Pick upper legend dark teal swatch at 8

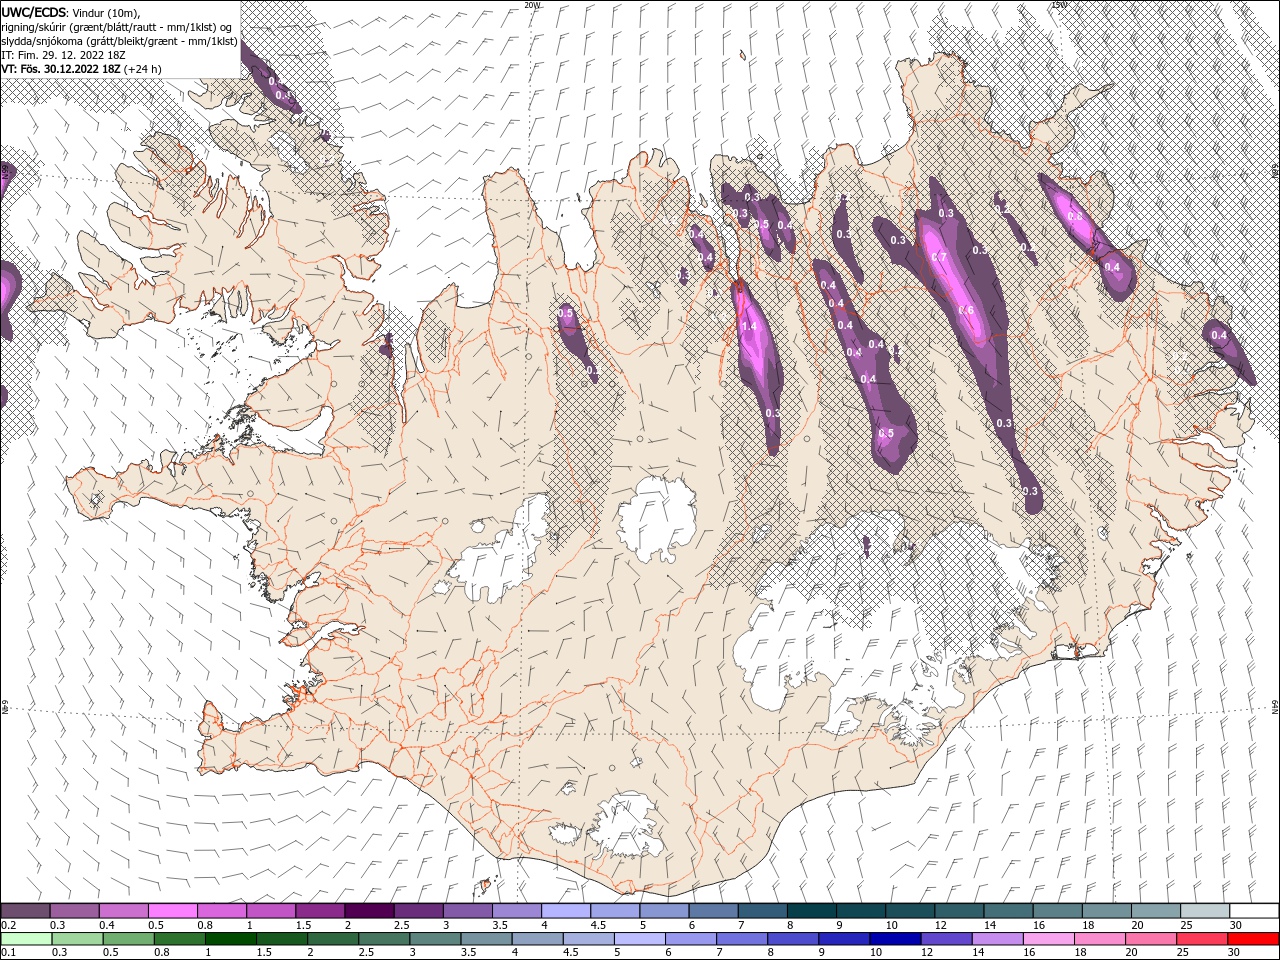coord(811,911)
